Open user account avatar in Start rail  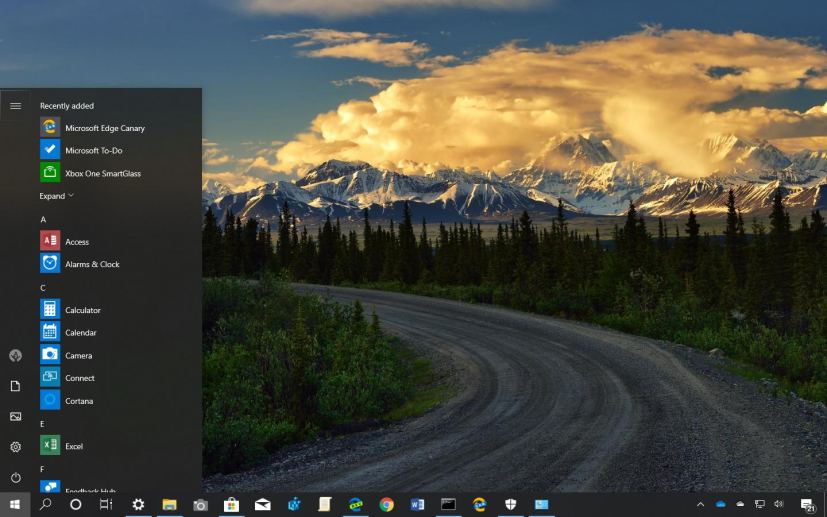[x=15, y=356]
